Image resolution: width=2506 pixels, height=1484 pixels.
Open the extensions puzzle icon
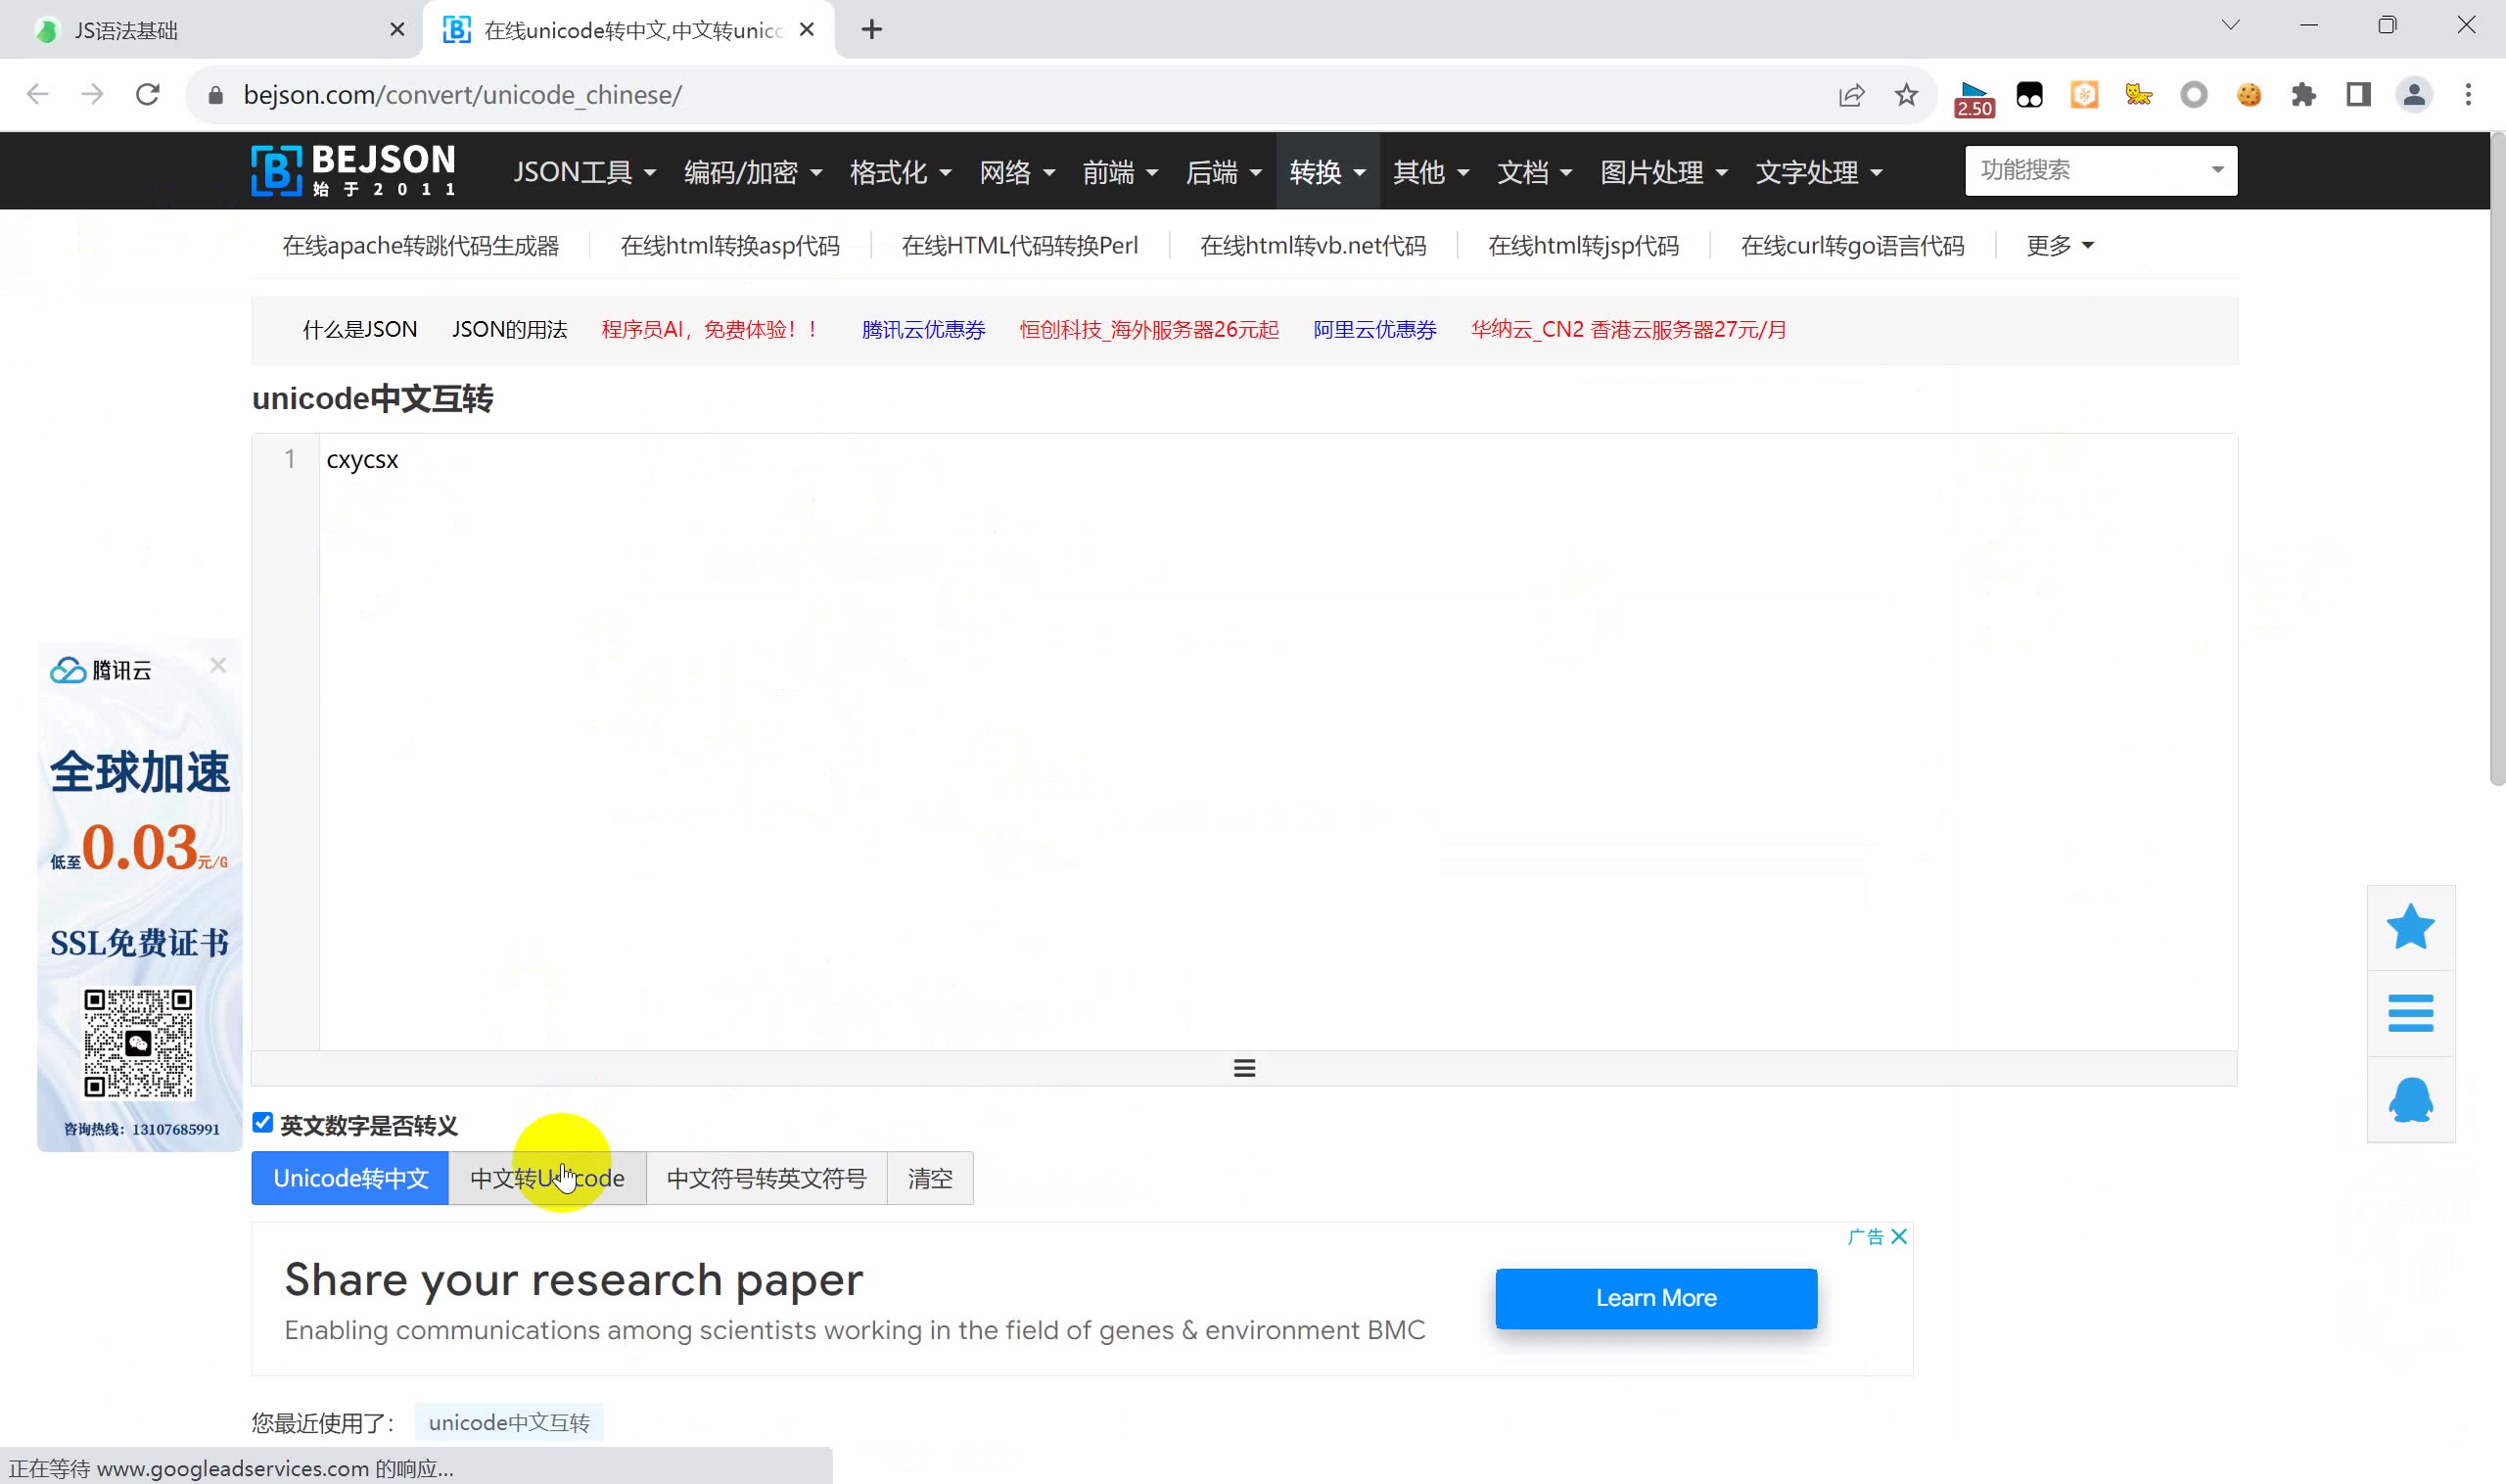(x=2303, y=94)
